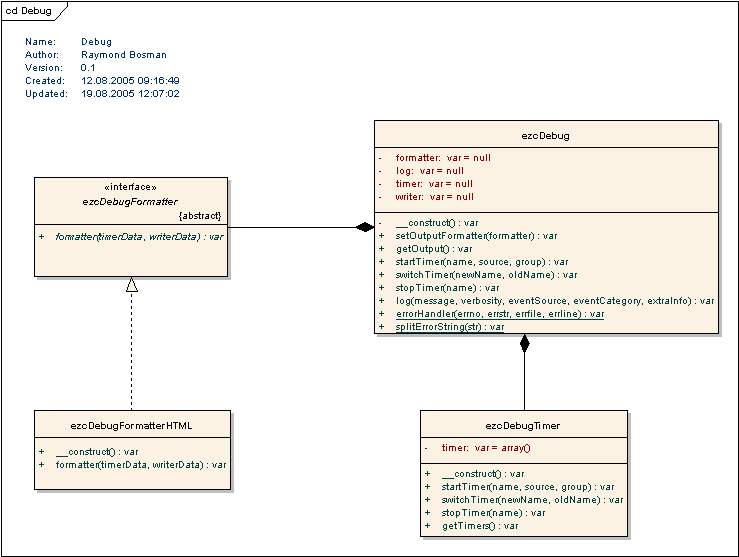Select the ezcDebugFormatterHTML class name
This screenshot has height=557, width=739.
point(132,425)
